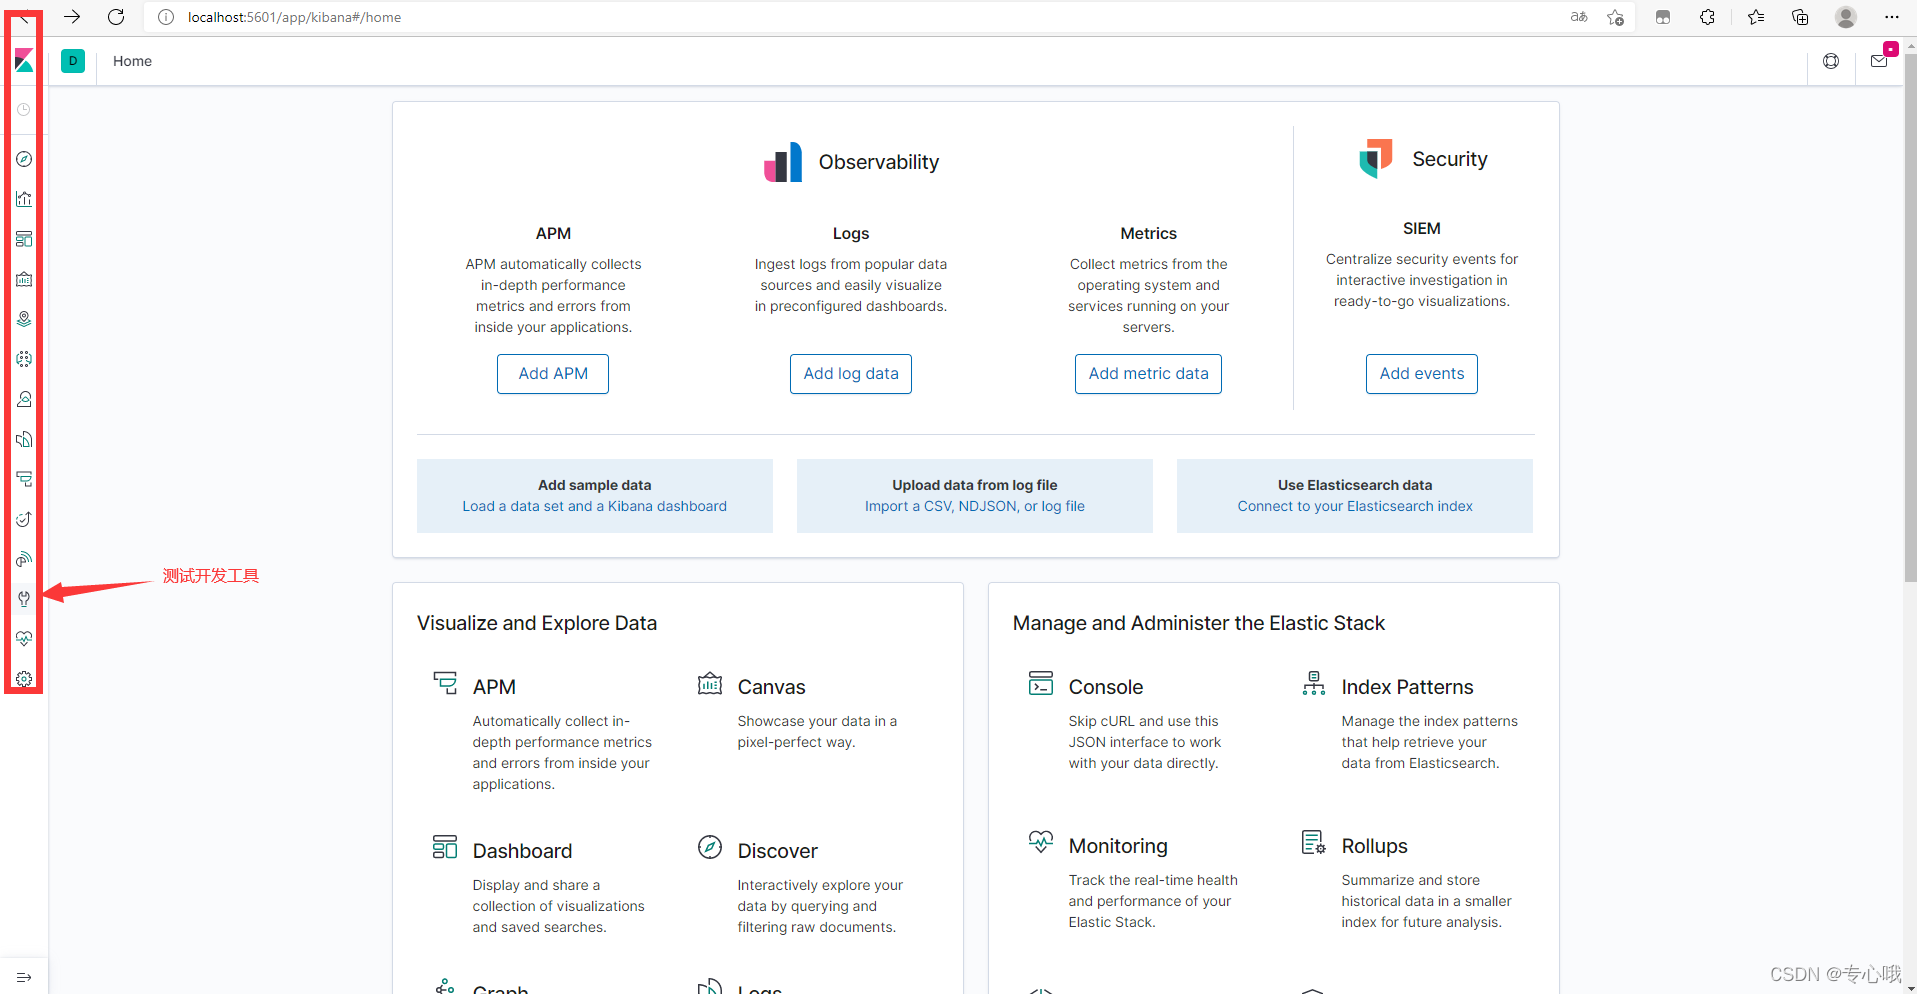Click the Canvas card icon

click(x=710, y=683)
